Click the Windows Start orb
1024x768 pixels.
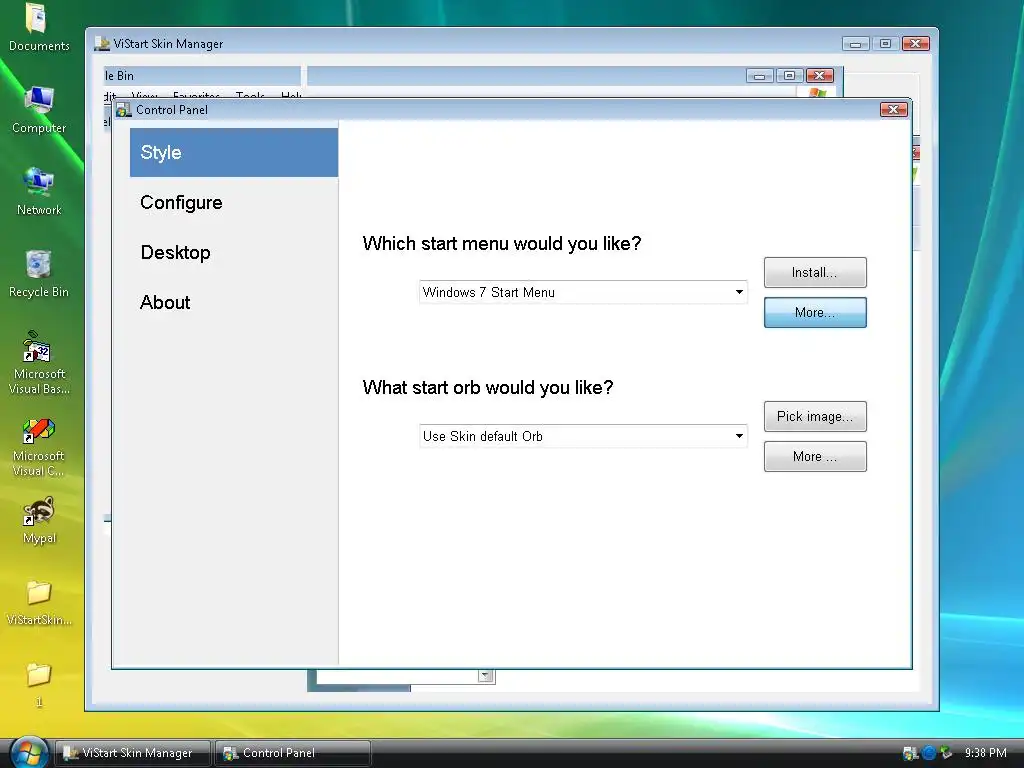tap(29, 752)
